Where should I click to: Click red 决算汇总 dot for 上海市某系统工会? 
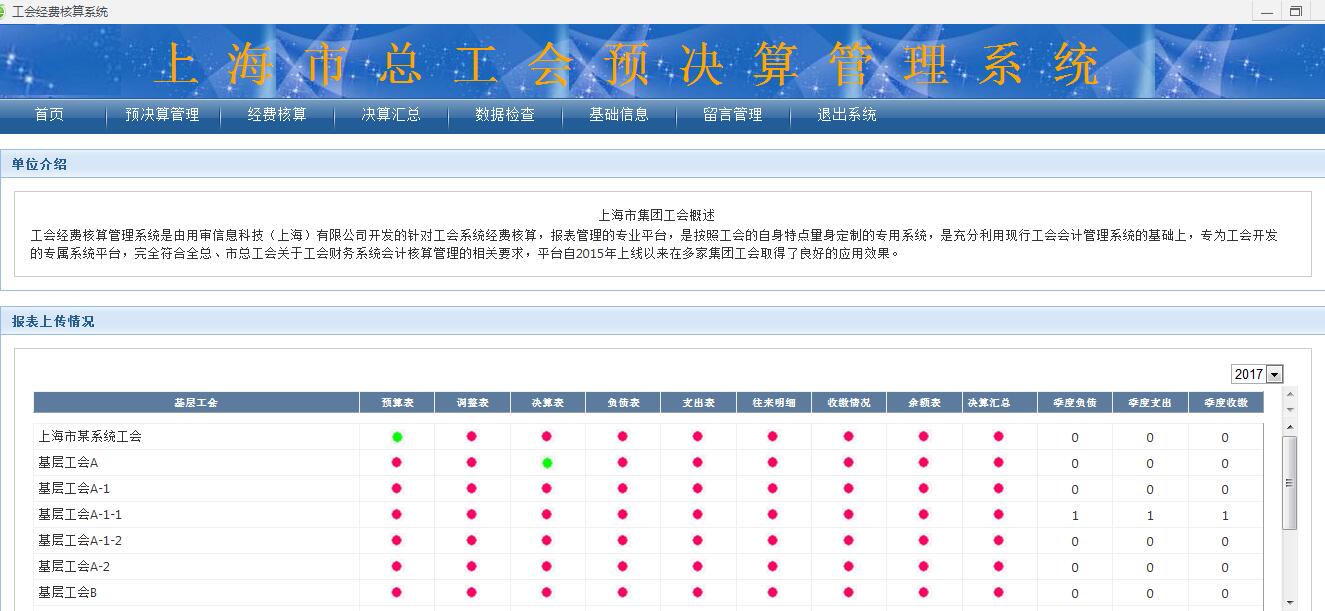tap(998, 437)
